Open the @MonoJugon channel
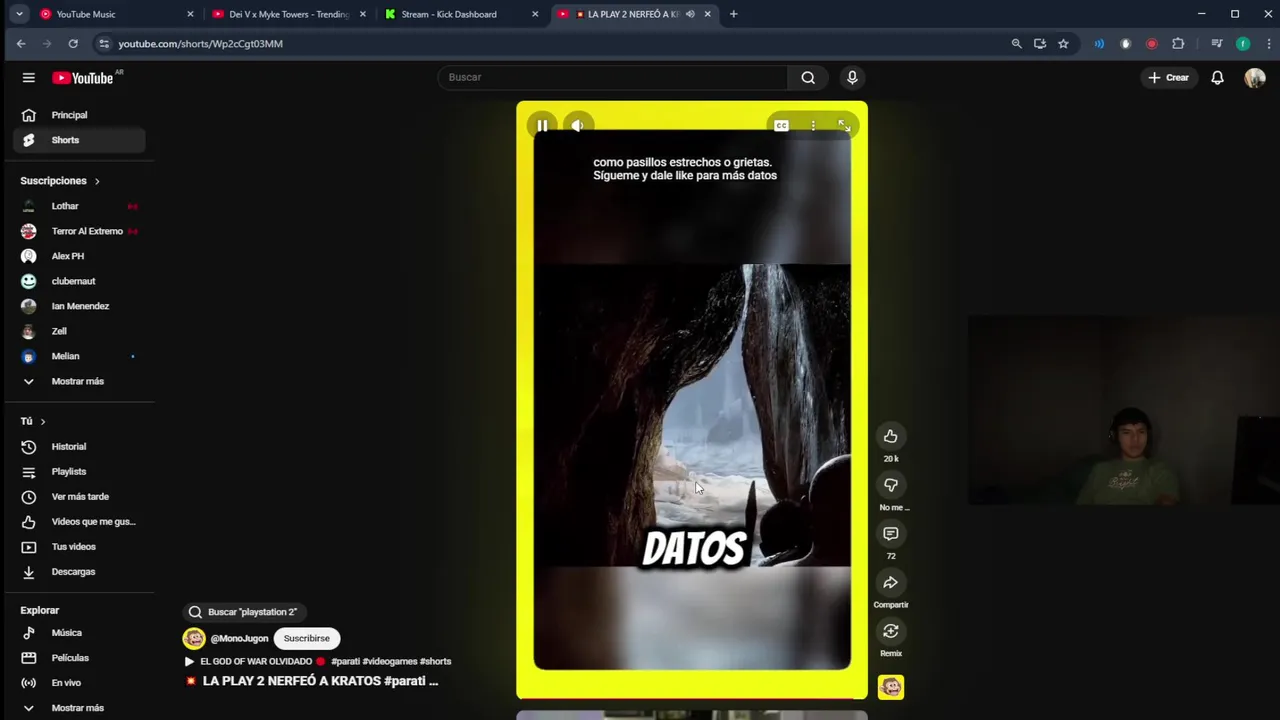The image size is (1280, 720). (x=239, y=638)
